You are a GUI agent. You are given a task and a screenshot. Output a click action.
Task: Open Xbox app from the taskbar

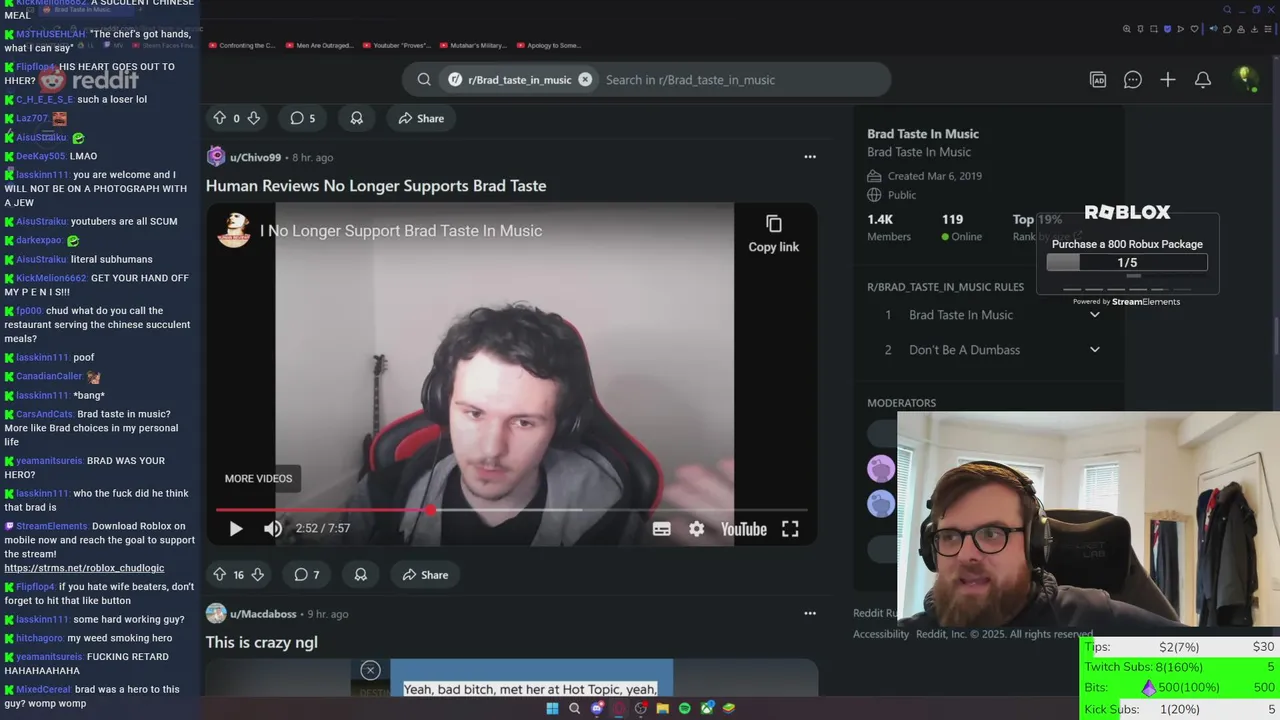point(707,708)
